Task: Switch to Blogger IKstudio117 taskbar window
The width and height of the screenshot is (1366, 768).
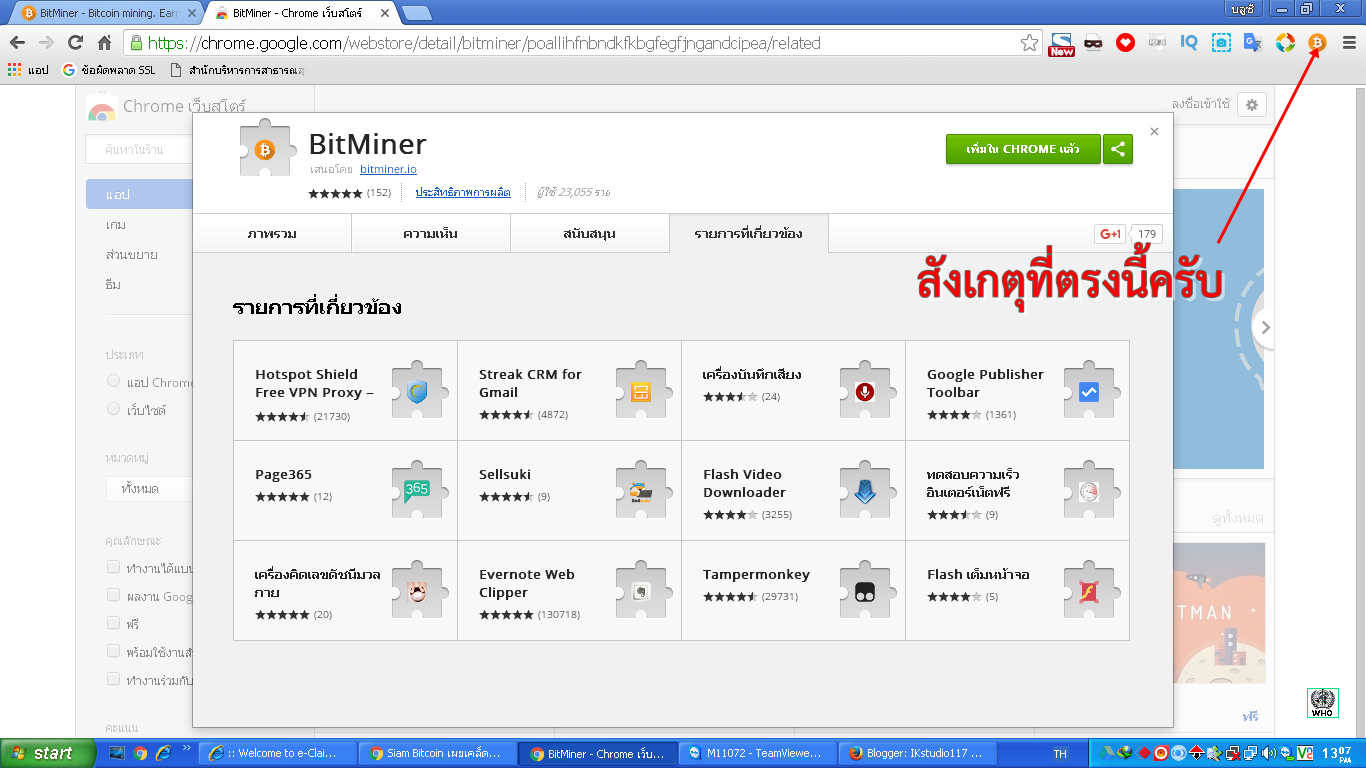Action: [917, 753]
